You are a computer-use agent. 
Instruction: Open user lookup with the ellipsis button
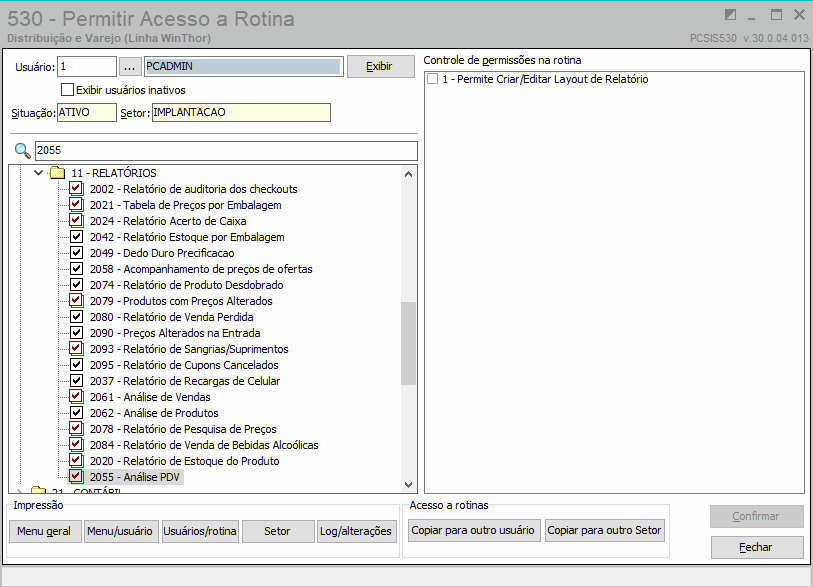click(130, 66)
